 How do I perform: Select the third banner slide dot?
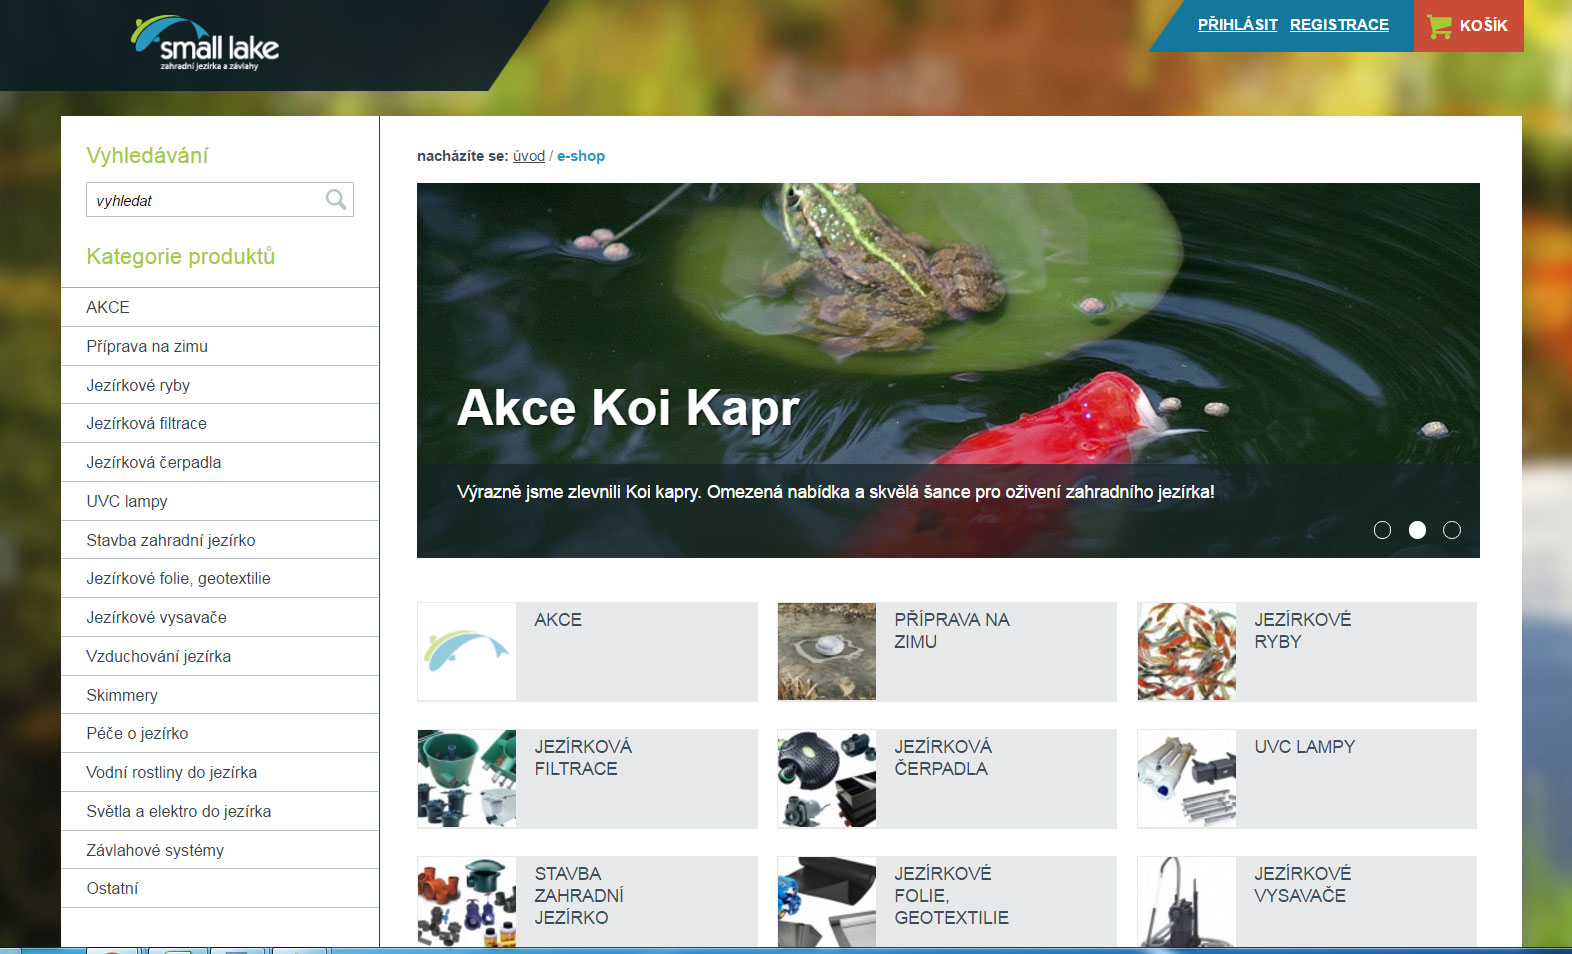[1452, 530]
